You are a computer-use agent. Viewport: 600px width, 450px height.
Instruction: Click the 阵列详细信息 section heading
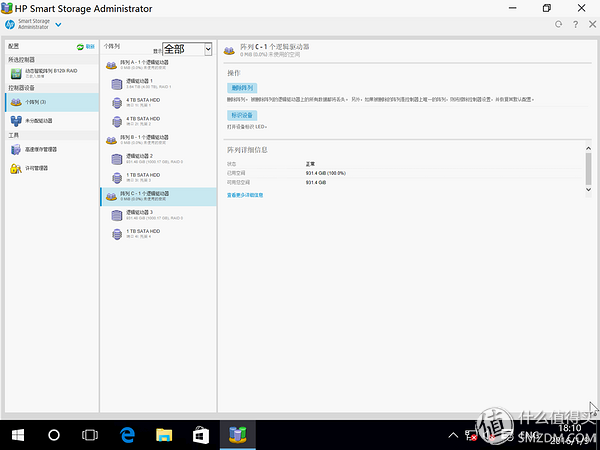[247, 150]
